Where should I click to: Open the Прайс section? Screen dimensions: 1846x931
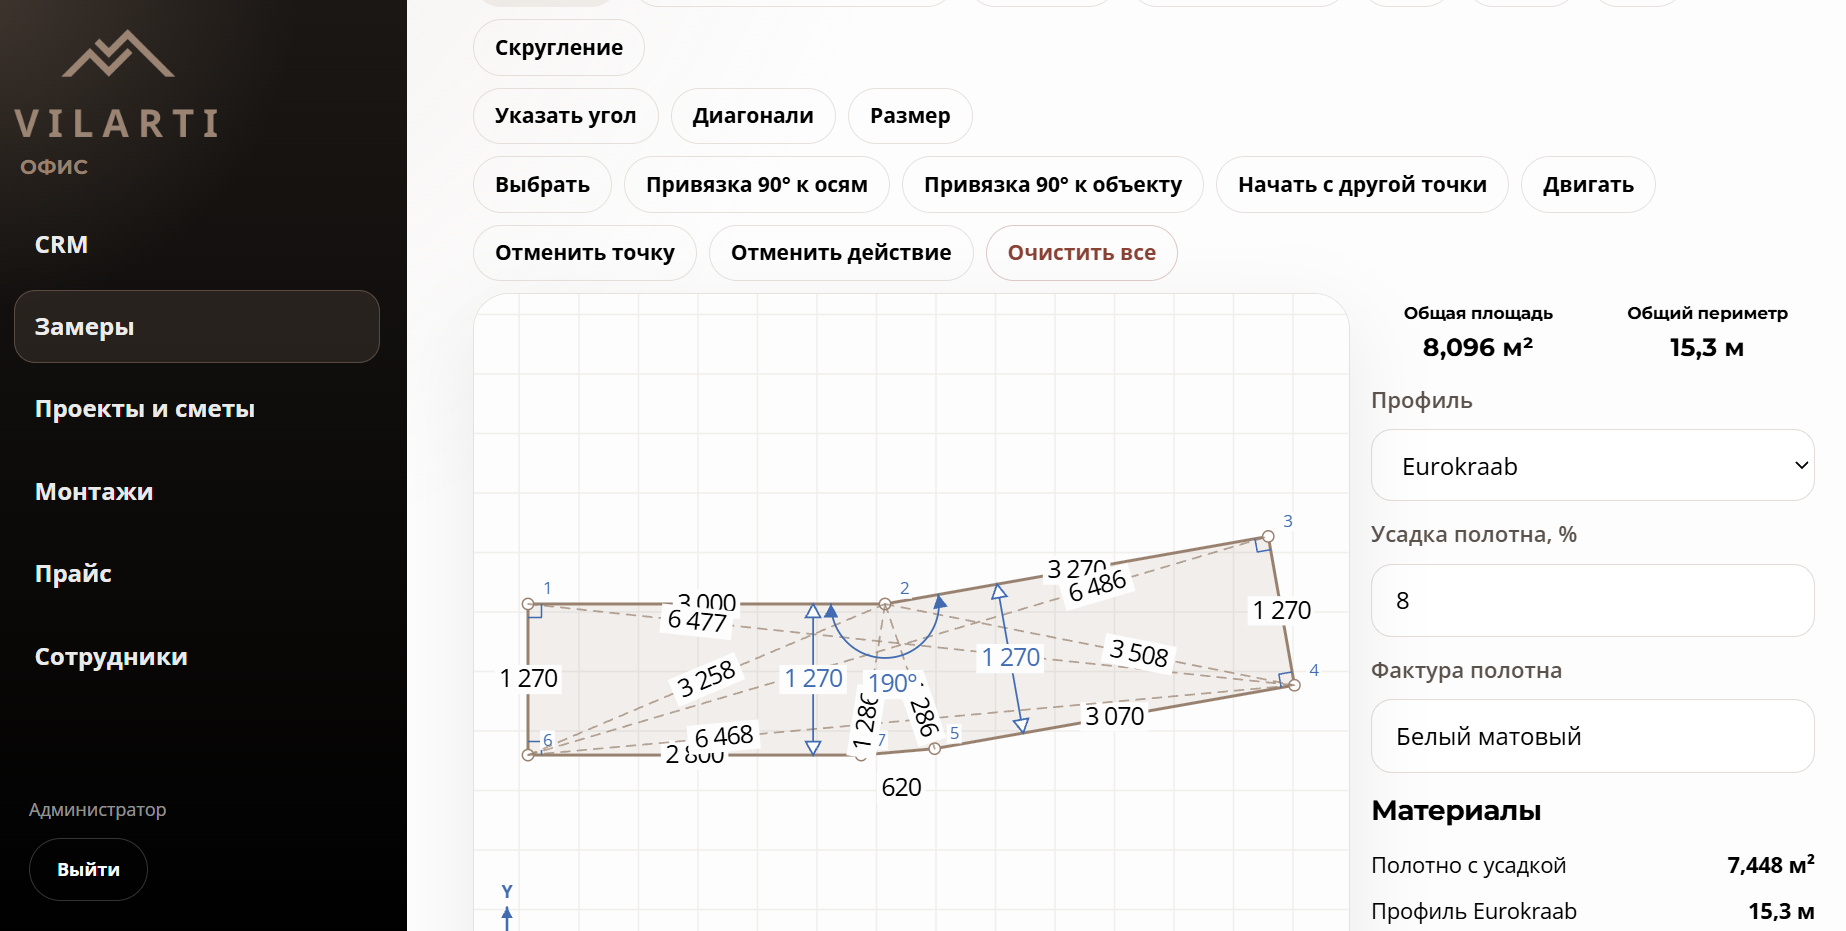[x=73, y=574]
